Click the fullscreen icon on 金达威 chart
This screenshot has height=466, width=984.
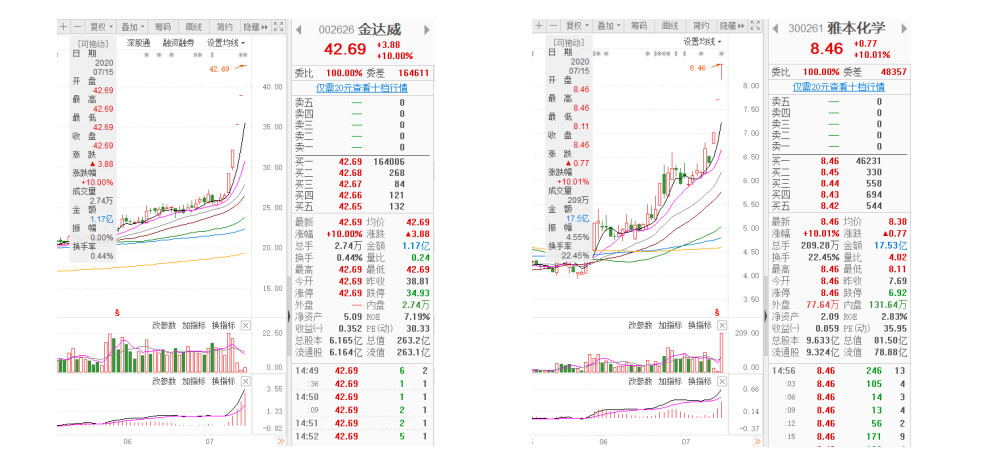tap(280, 27)
